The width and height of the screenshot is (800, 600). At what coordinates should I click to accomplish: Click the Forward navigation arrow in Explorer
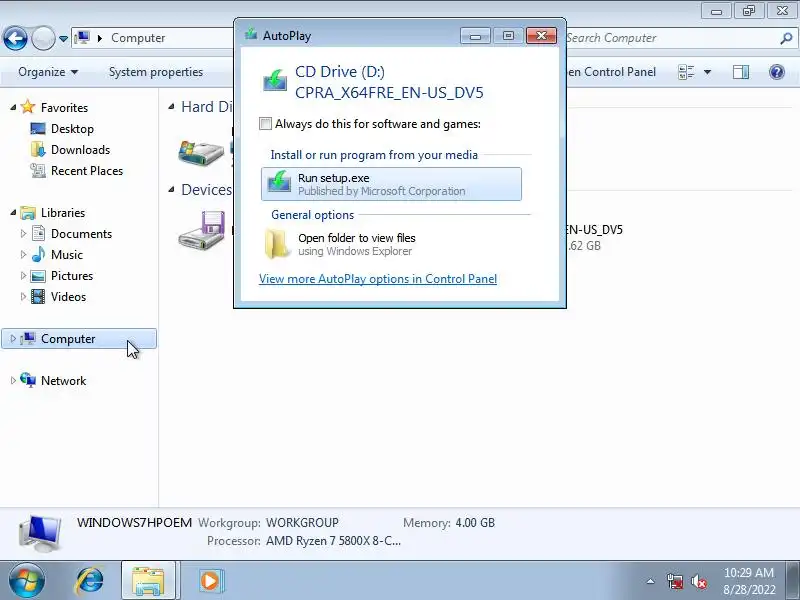[x=43, y=38]
